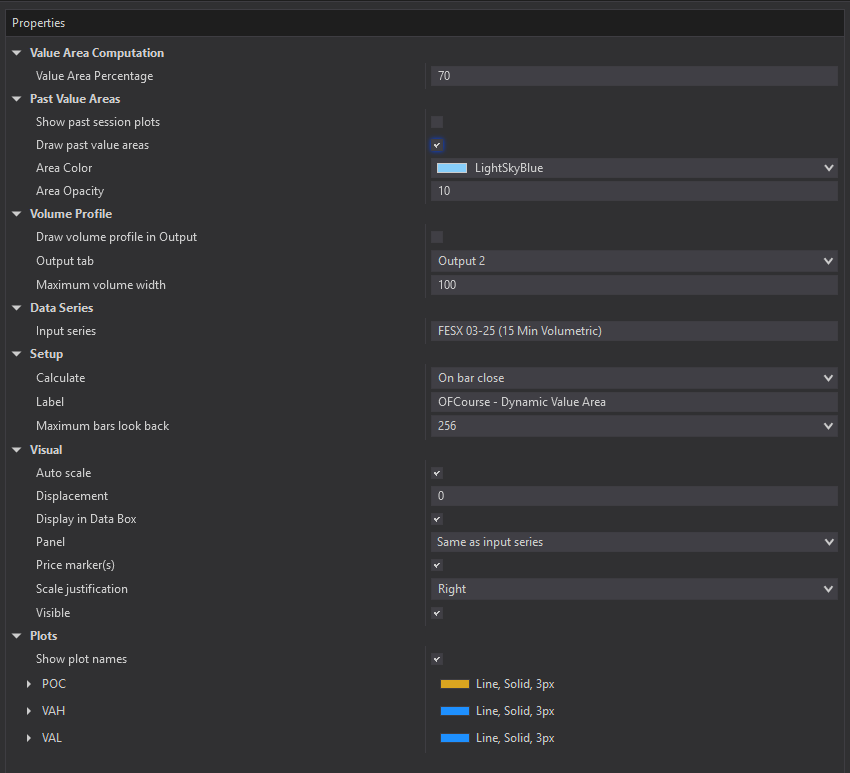Uncheck Draw past value areas checkbox

tap(437, 145)
